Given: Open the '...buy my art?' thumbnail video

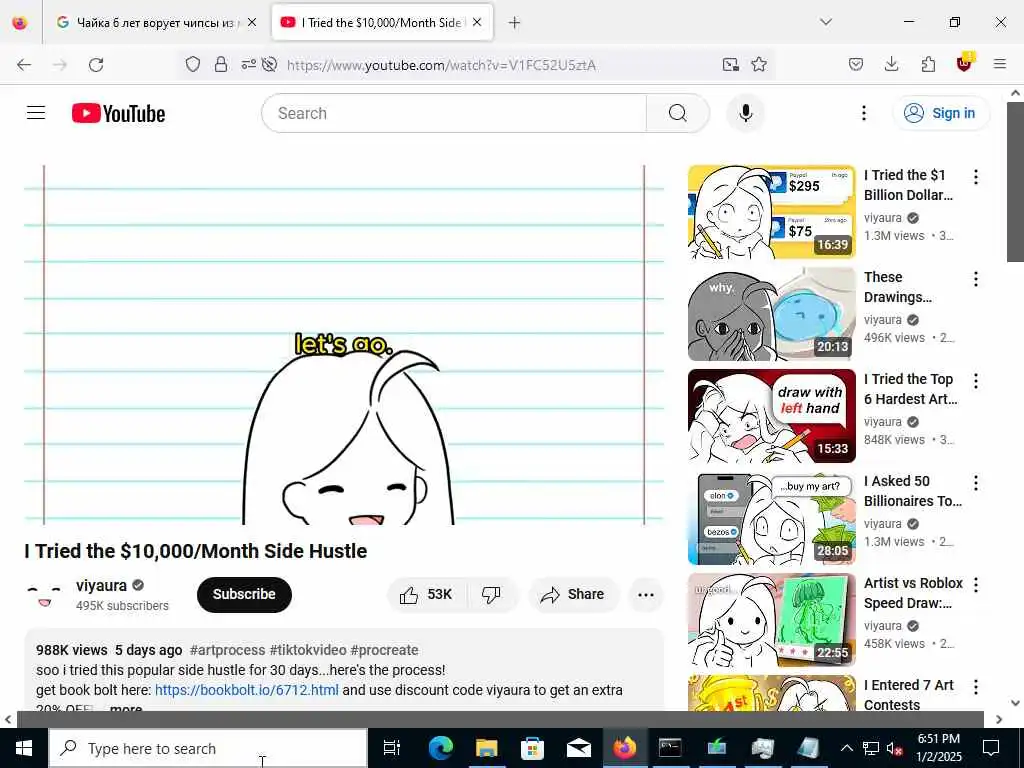Looking at the screenshot, I should pos(771,518).
